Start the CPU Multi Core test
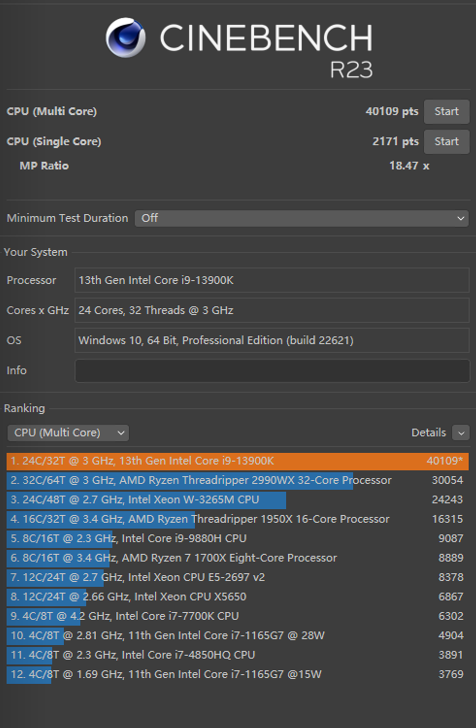This screenshot has height=728, width=476. click(x=446, y=111)
